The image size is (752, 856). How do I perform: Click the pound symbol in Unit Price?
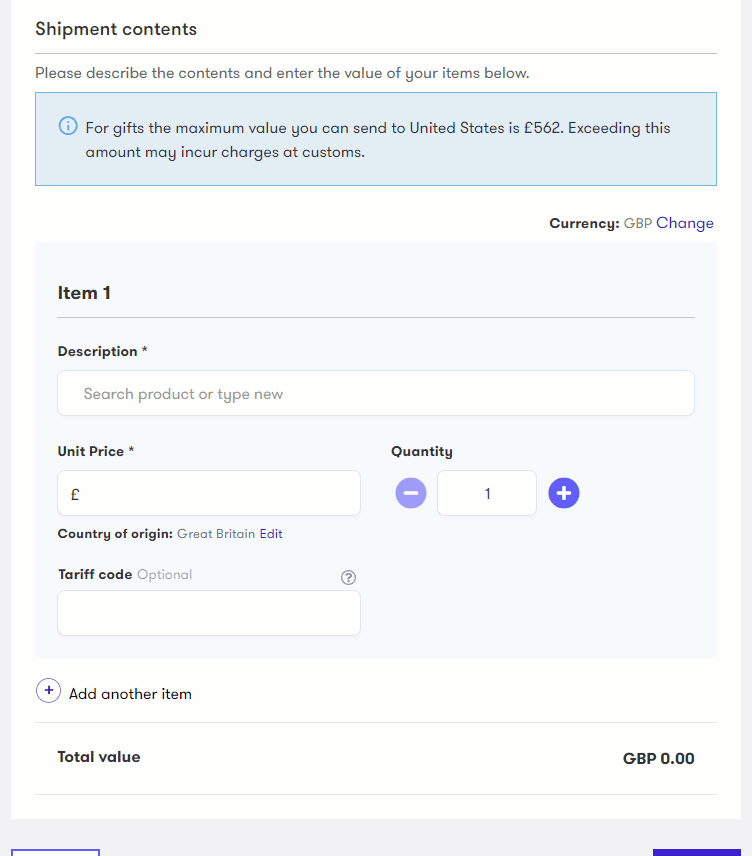point(75,494)
